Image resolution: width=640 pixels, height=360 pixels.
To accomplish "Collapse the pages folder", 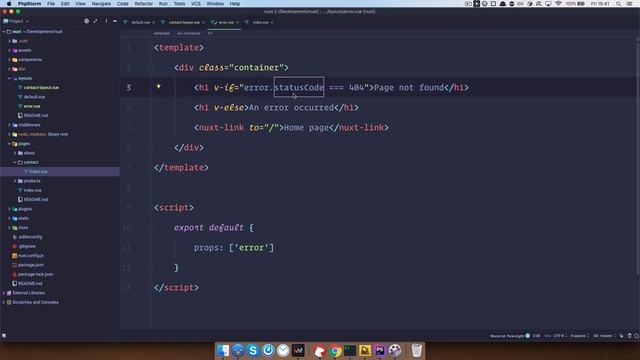I will (x=9, y=144).
